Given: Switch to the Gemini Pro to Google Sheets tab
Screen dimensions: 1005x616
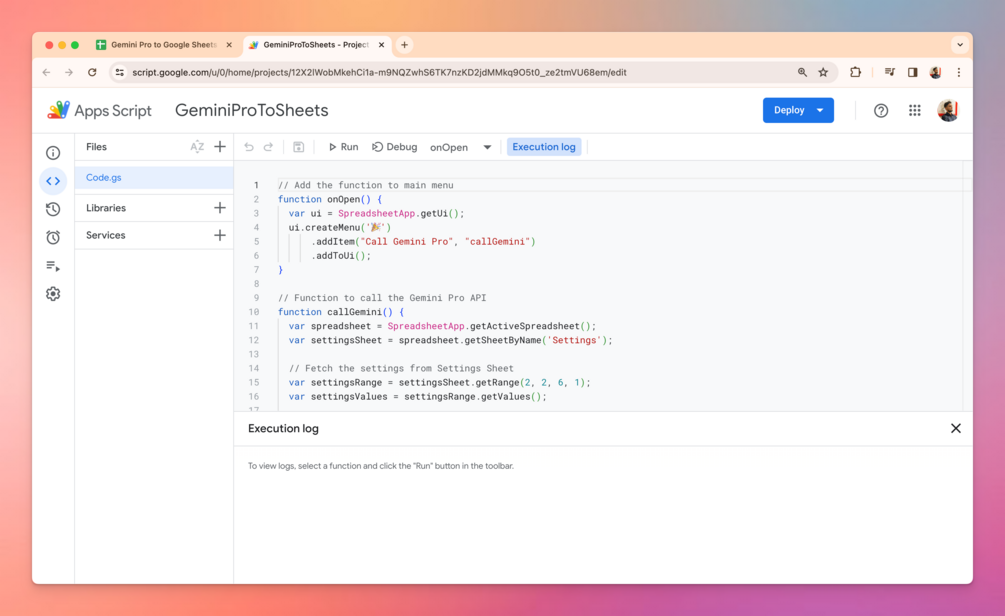Looking at the screenshot, I should pyautogui.click(x=160, y=44).
